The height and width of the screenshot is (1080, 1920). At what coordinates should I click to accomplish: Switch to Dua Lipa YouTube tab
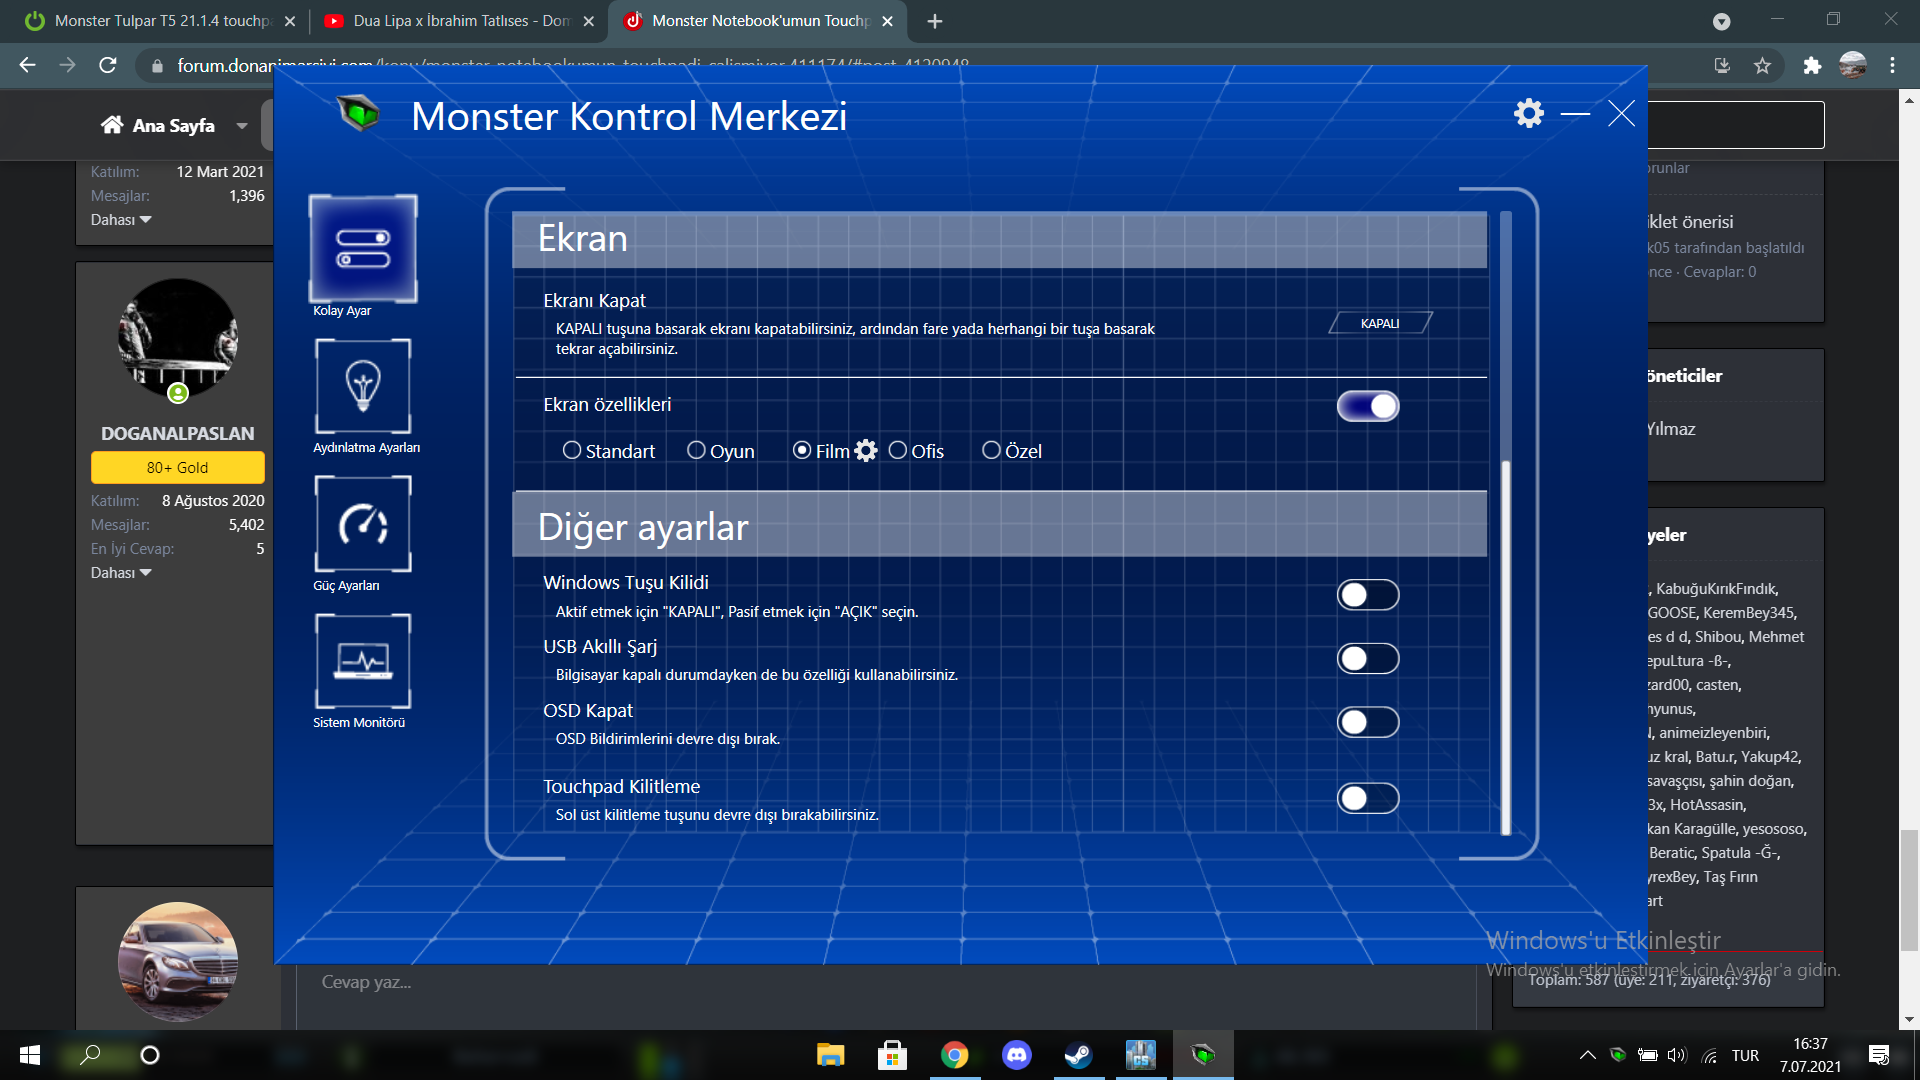pos(460,21)
